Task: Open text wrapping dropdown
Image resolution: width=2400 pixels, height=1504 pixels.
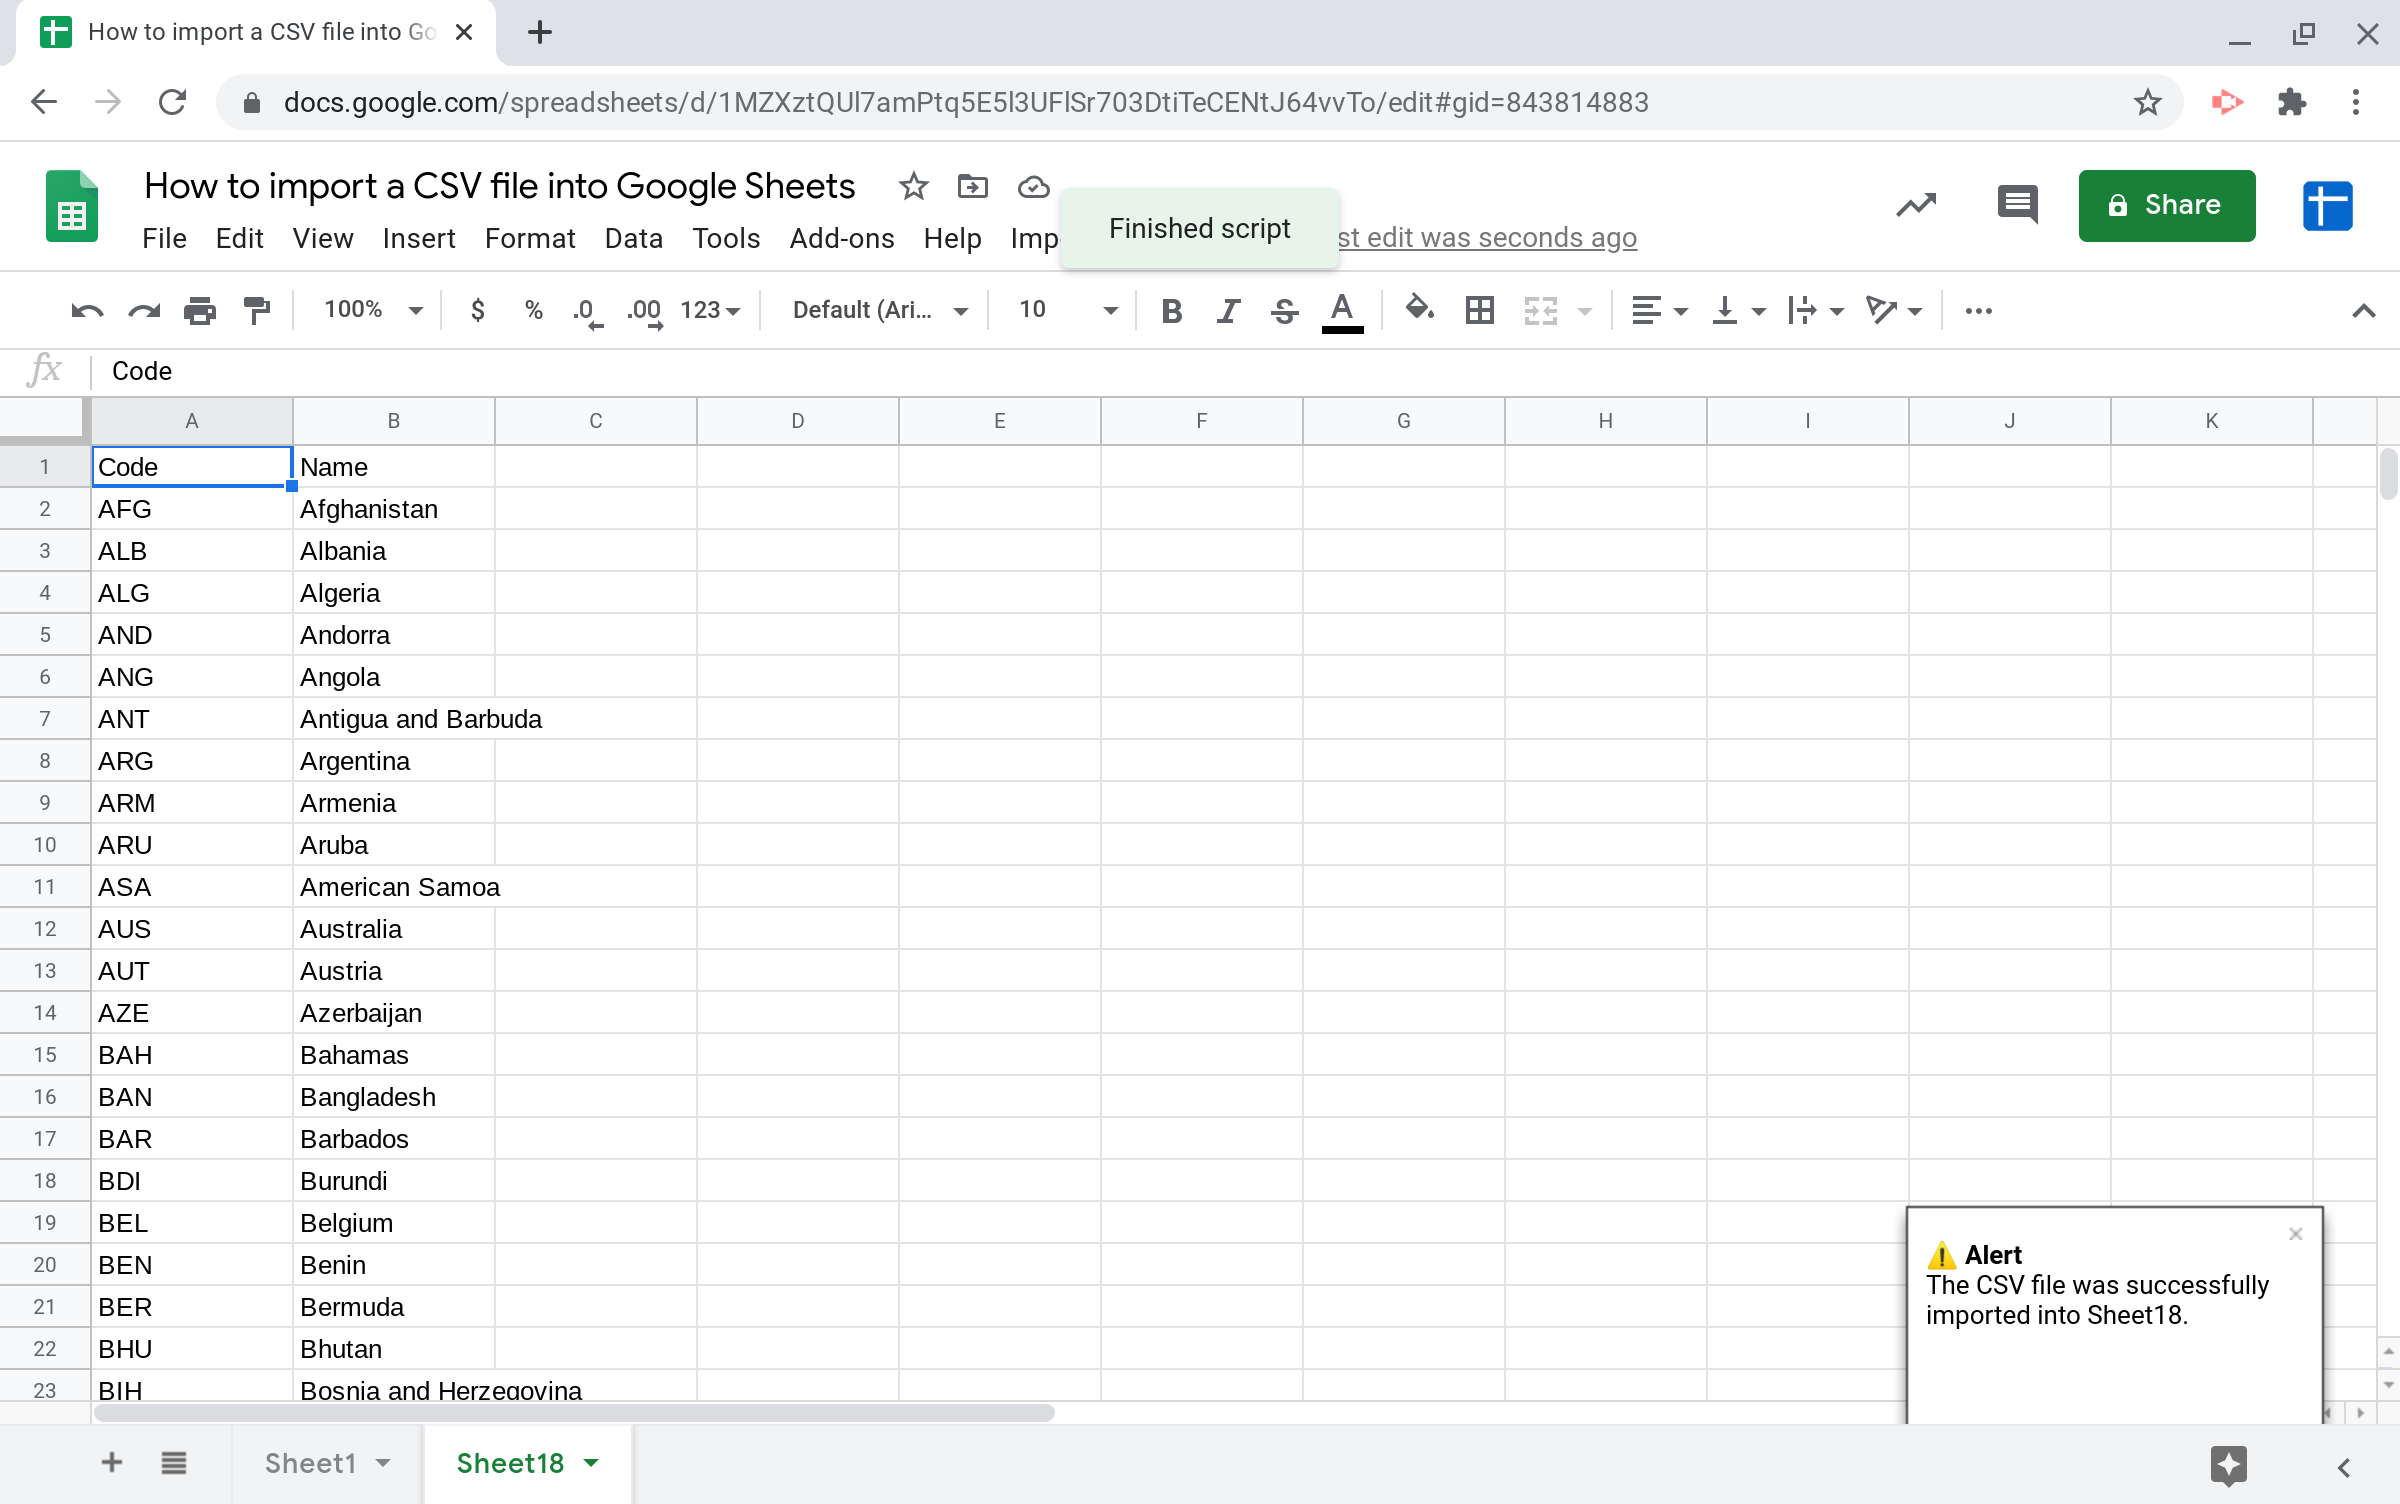Action: [x=1816, y=311]
